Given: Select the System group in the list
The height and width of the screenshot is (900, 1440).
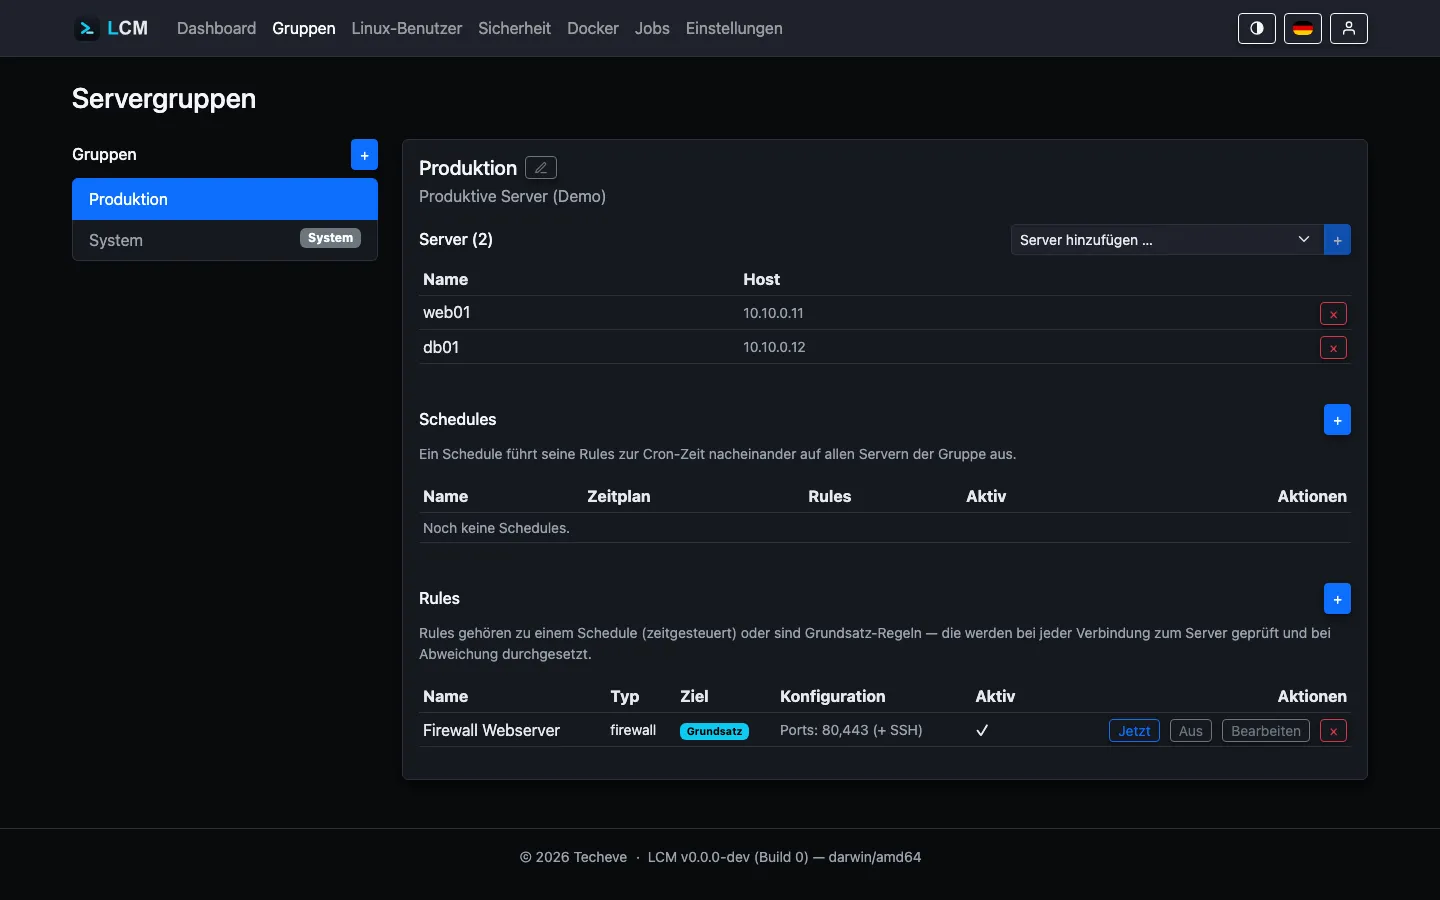Looking at the screenshot, I should (225, 240).
